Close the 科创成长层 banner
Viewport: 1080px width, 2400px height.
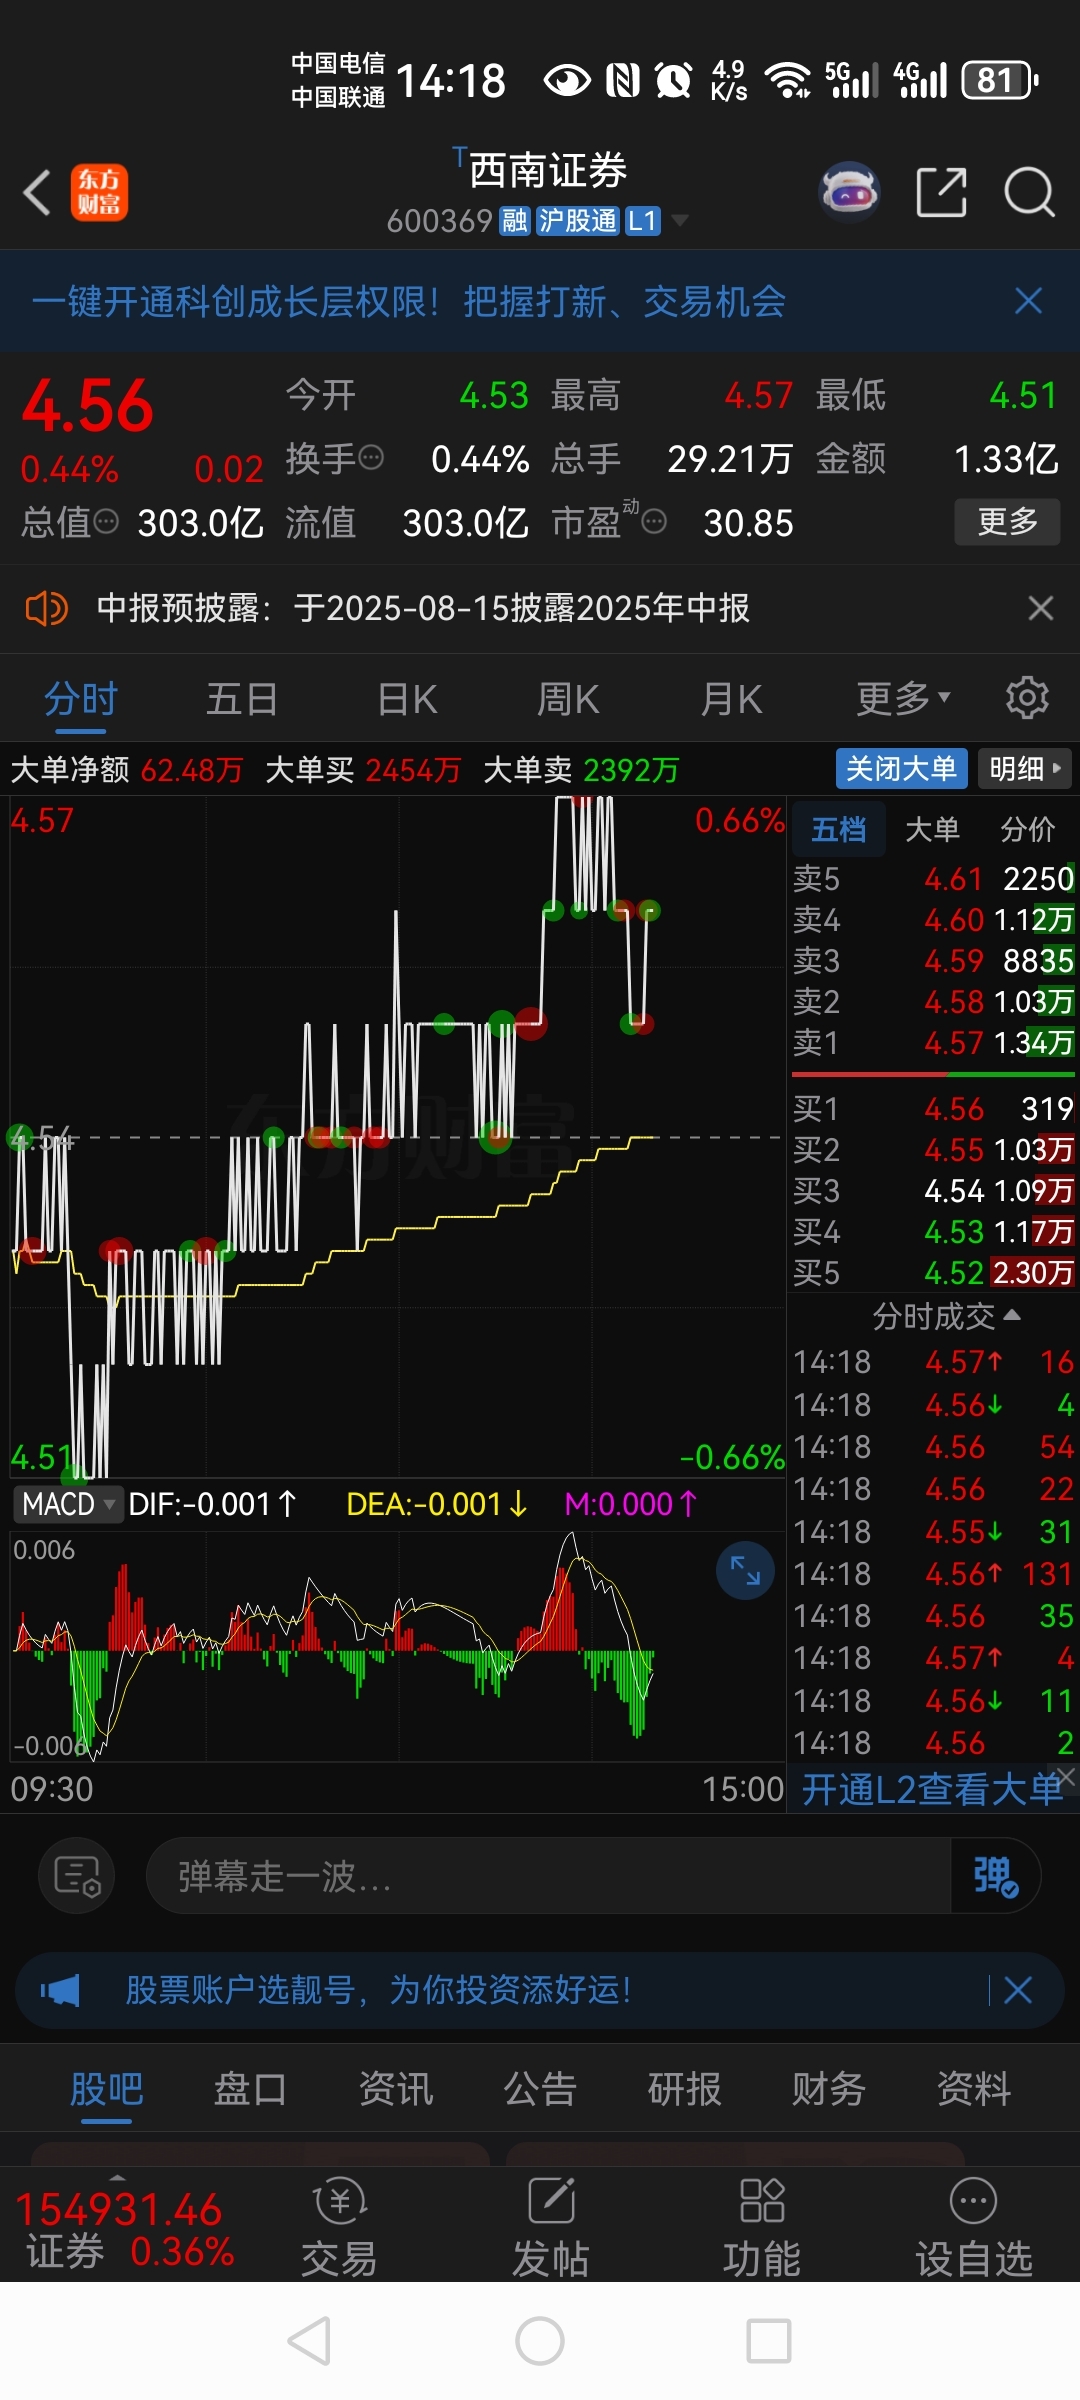[1028, 301]
